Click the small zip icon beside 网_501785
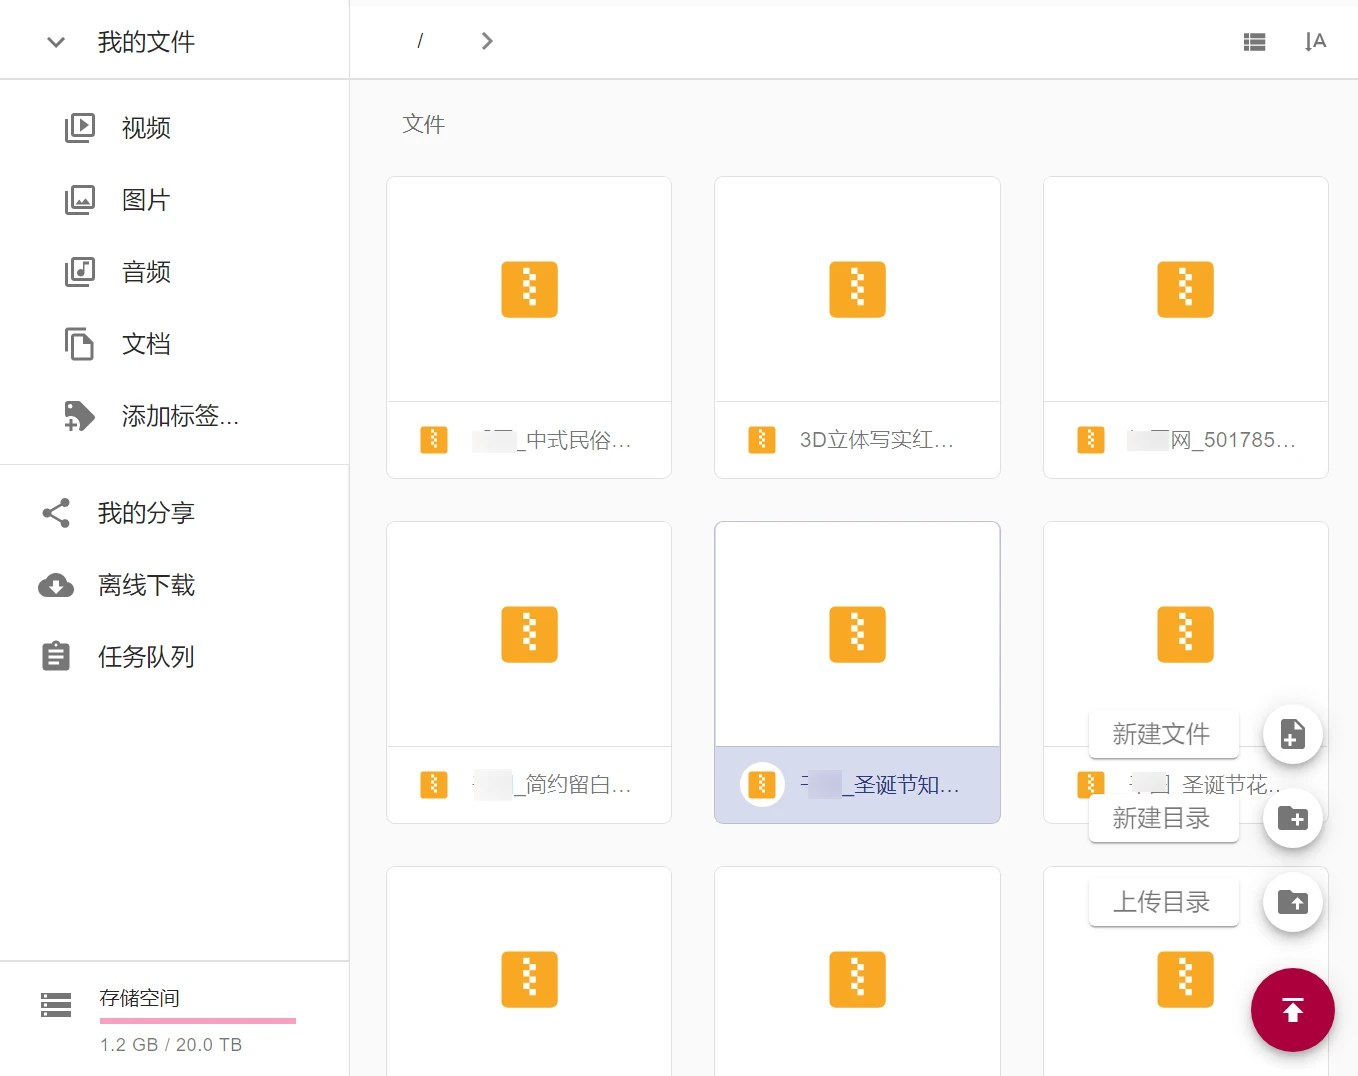Screen dimensions: 1358x1076 [1091, 440]
